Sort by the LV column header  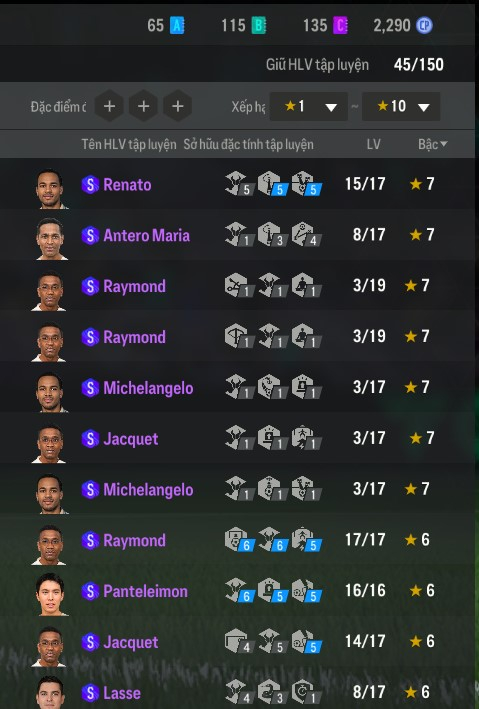pos(373,144)
